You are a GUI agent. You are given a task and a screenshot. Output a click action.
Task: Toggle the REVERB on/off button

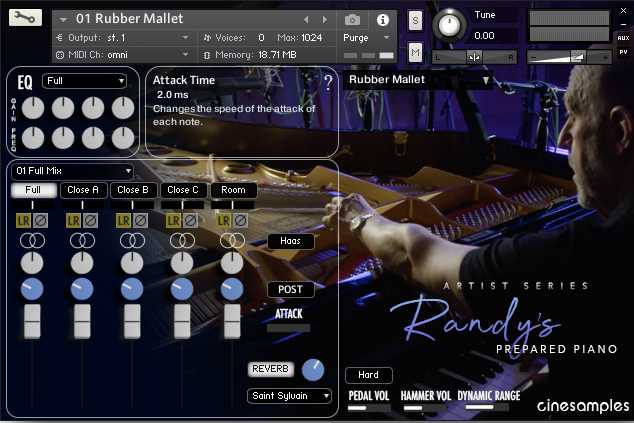[271, 369]
